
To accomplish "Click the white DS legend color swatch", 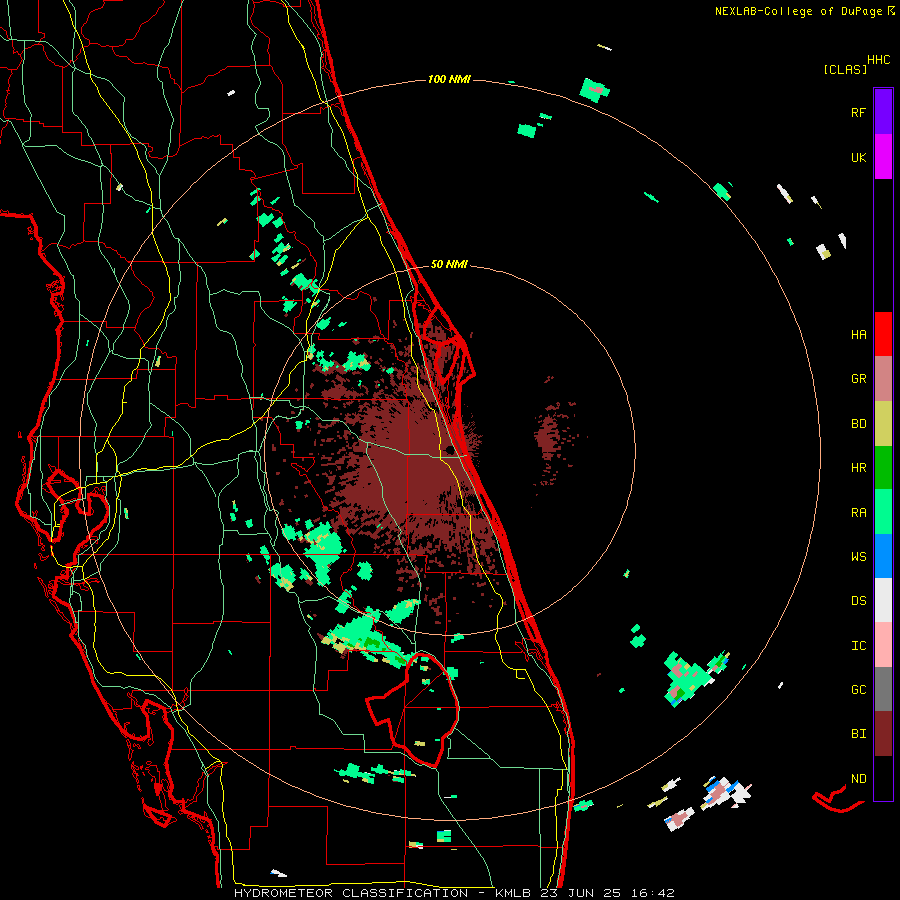I will (883, 600).
